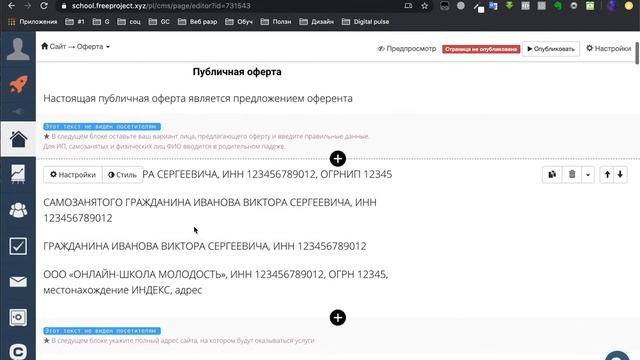The width and height of the screenshot is (640, 360).
Task: Move the selected block up
Action: click(x=607, y=175)
